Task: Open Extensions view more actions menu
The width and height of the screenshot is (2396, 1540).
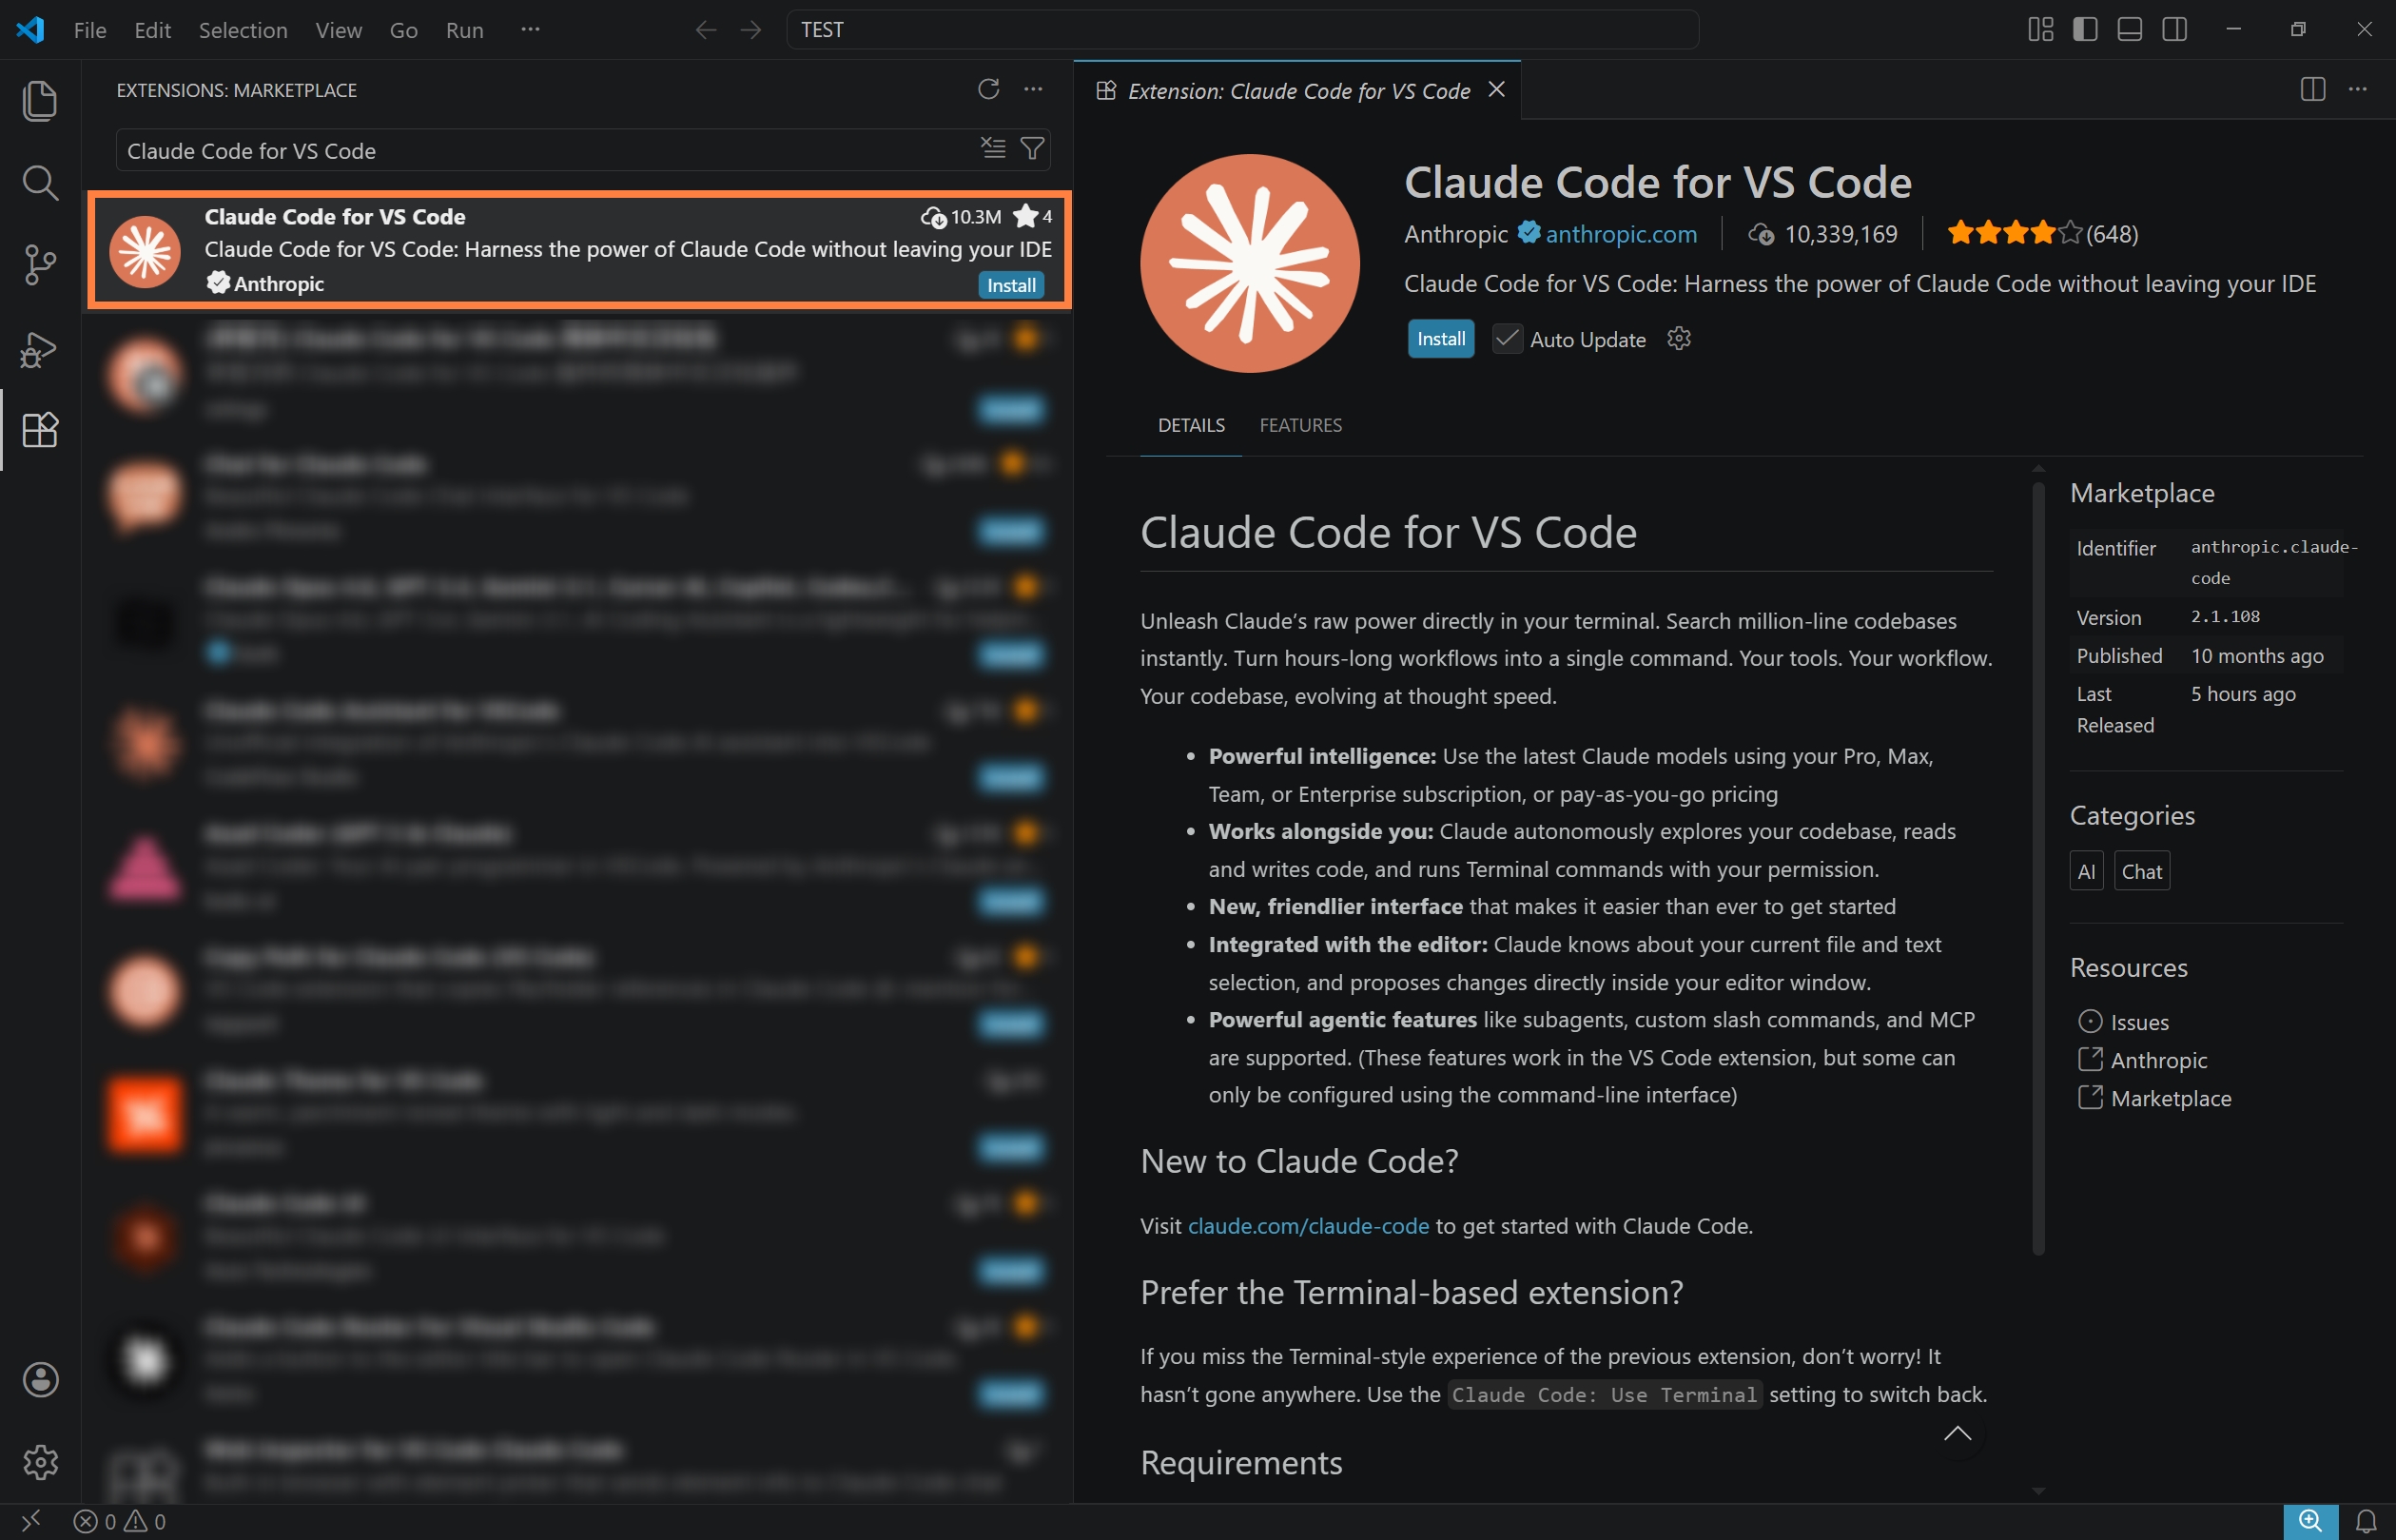Action: pos(1033,90)
